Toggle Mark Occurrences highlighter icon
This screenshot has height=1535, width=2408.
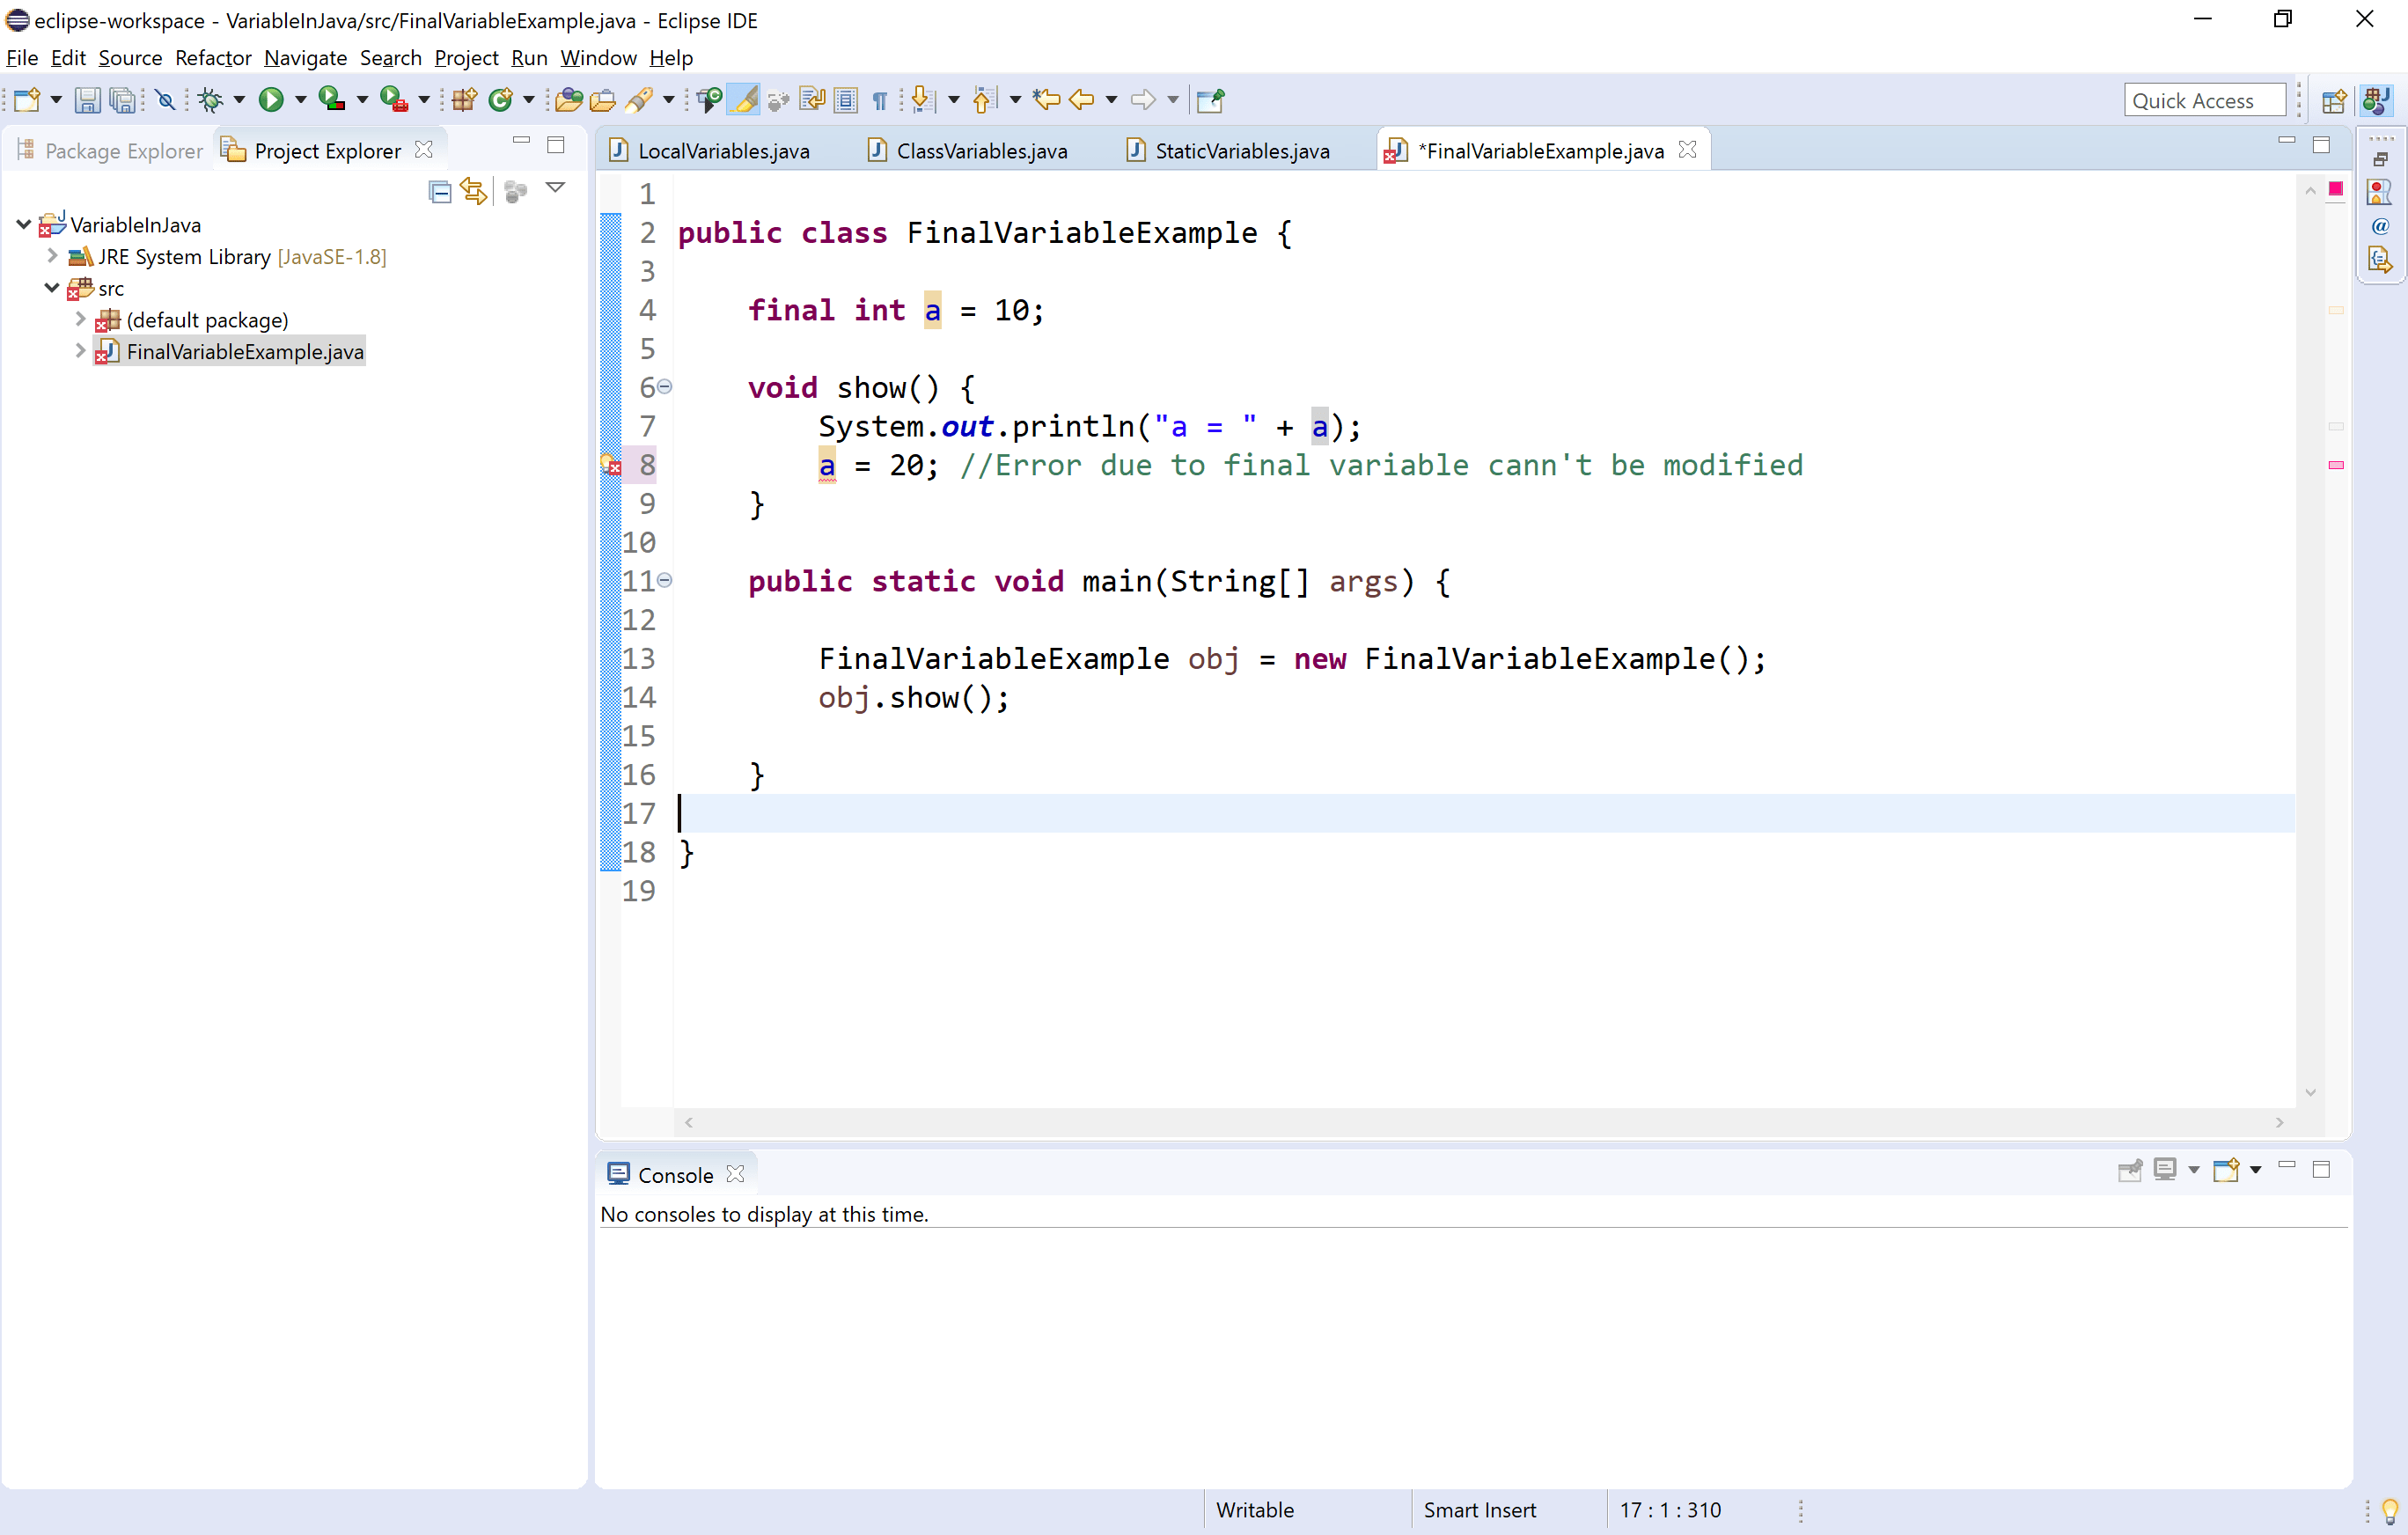[x=744, y=99]
